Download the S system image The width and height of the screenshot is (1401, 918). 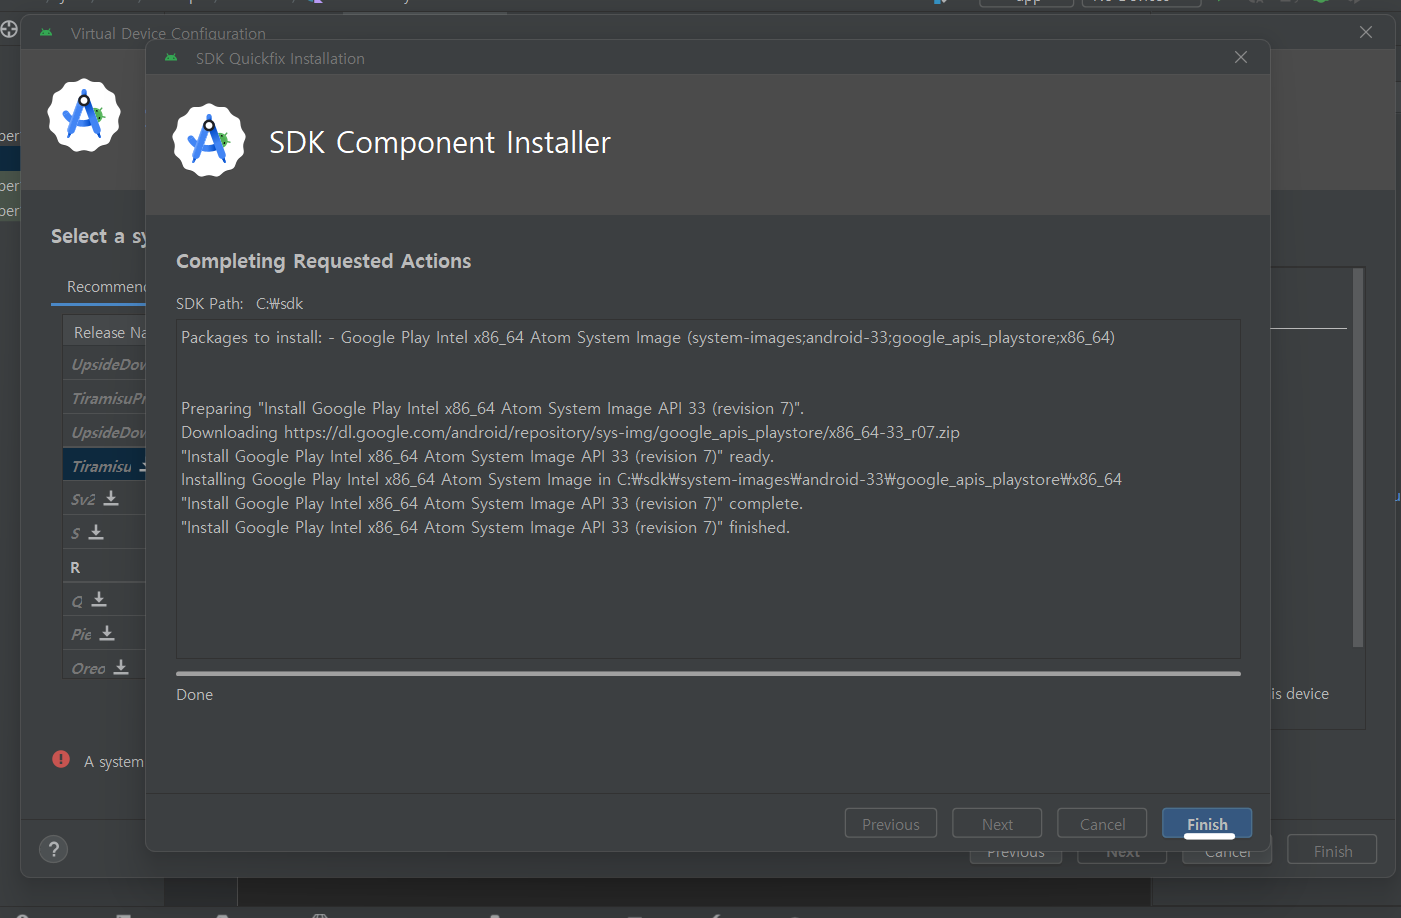click(x=96, y=532)
